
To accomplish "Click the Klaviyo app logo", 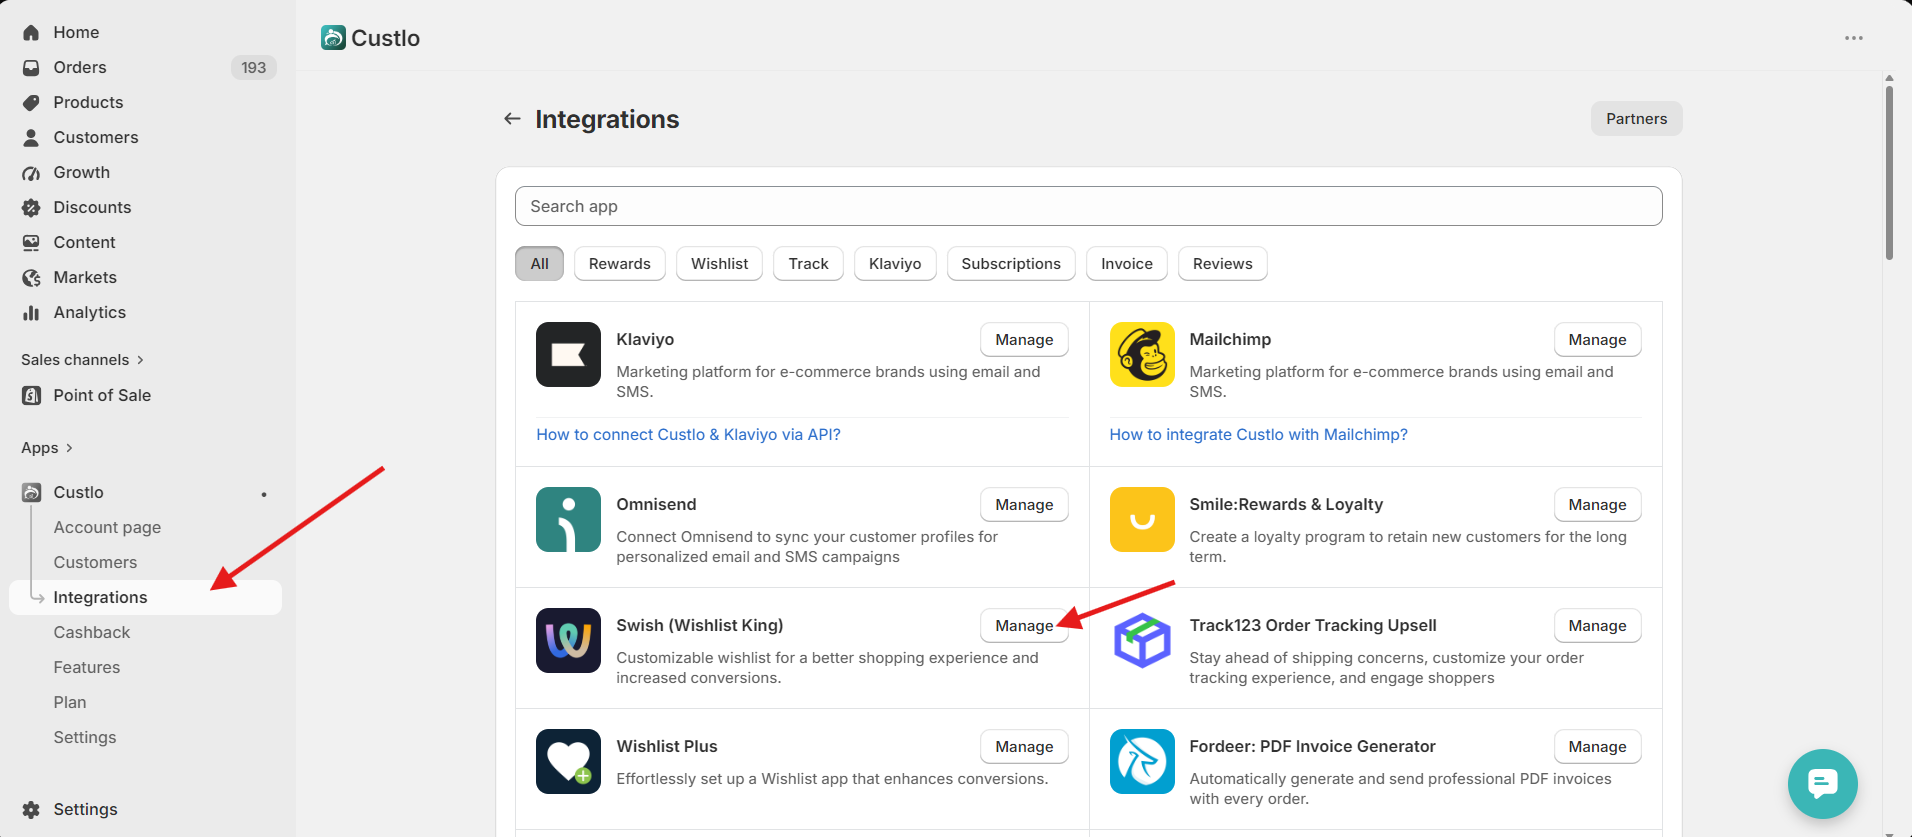I will [568, 354].
